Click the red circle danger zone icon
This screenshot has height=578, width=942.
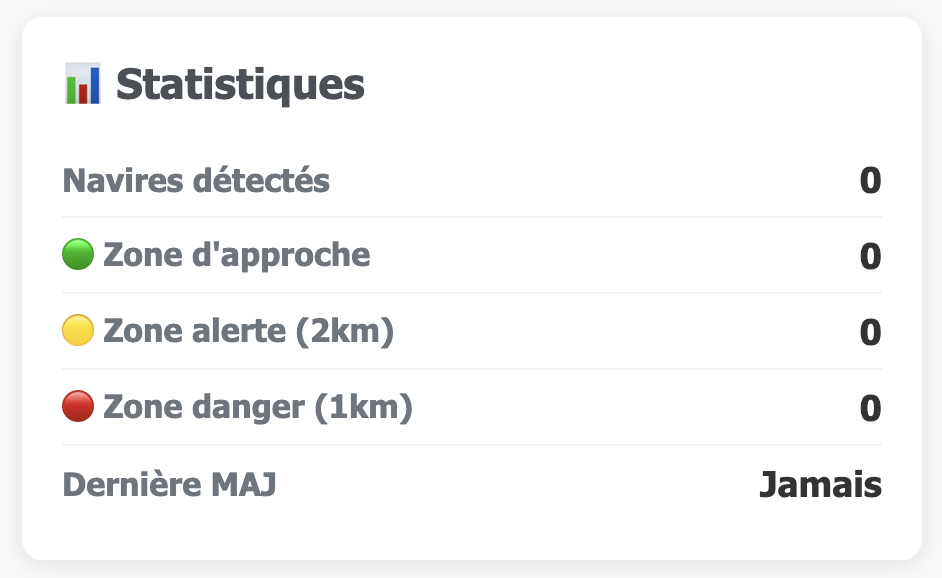coord(78,407)
